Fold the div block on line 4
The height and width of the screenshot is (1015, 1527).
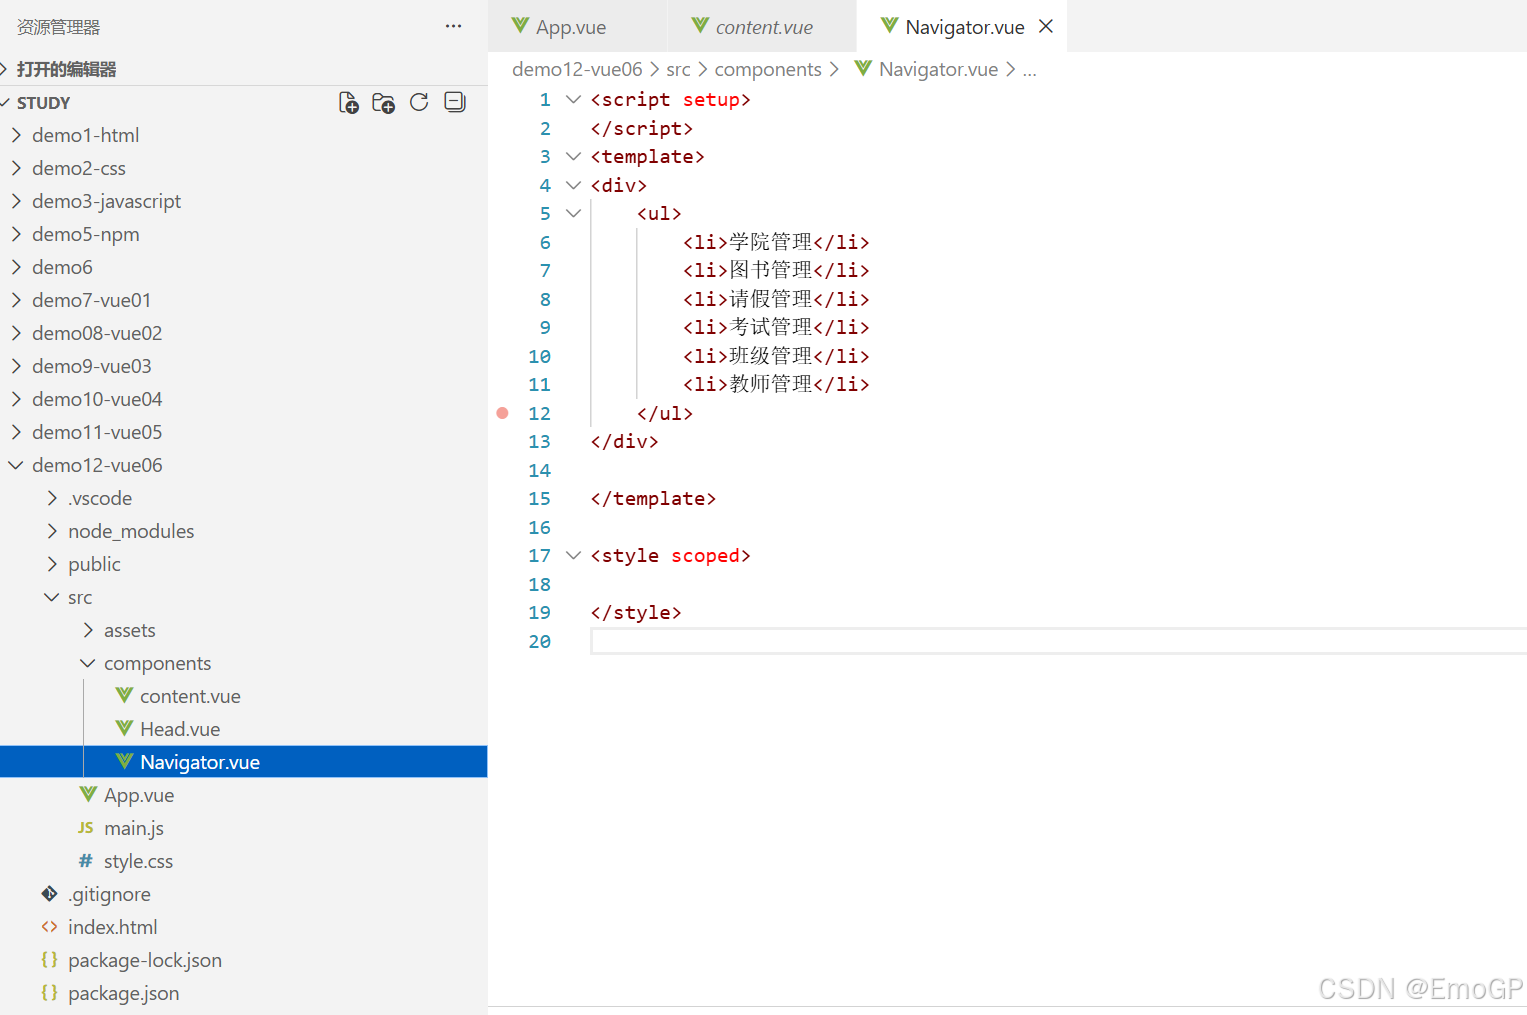pyautogui.click(x=573, y=185)
